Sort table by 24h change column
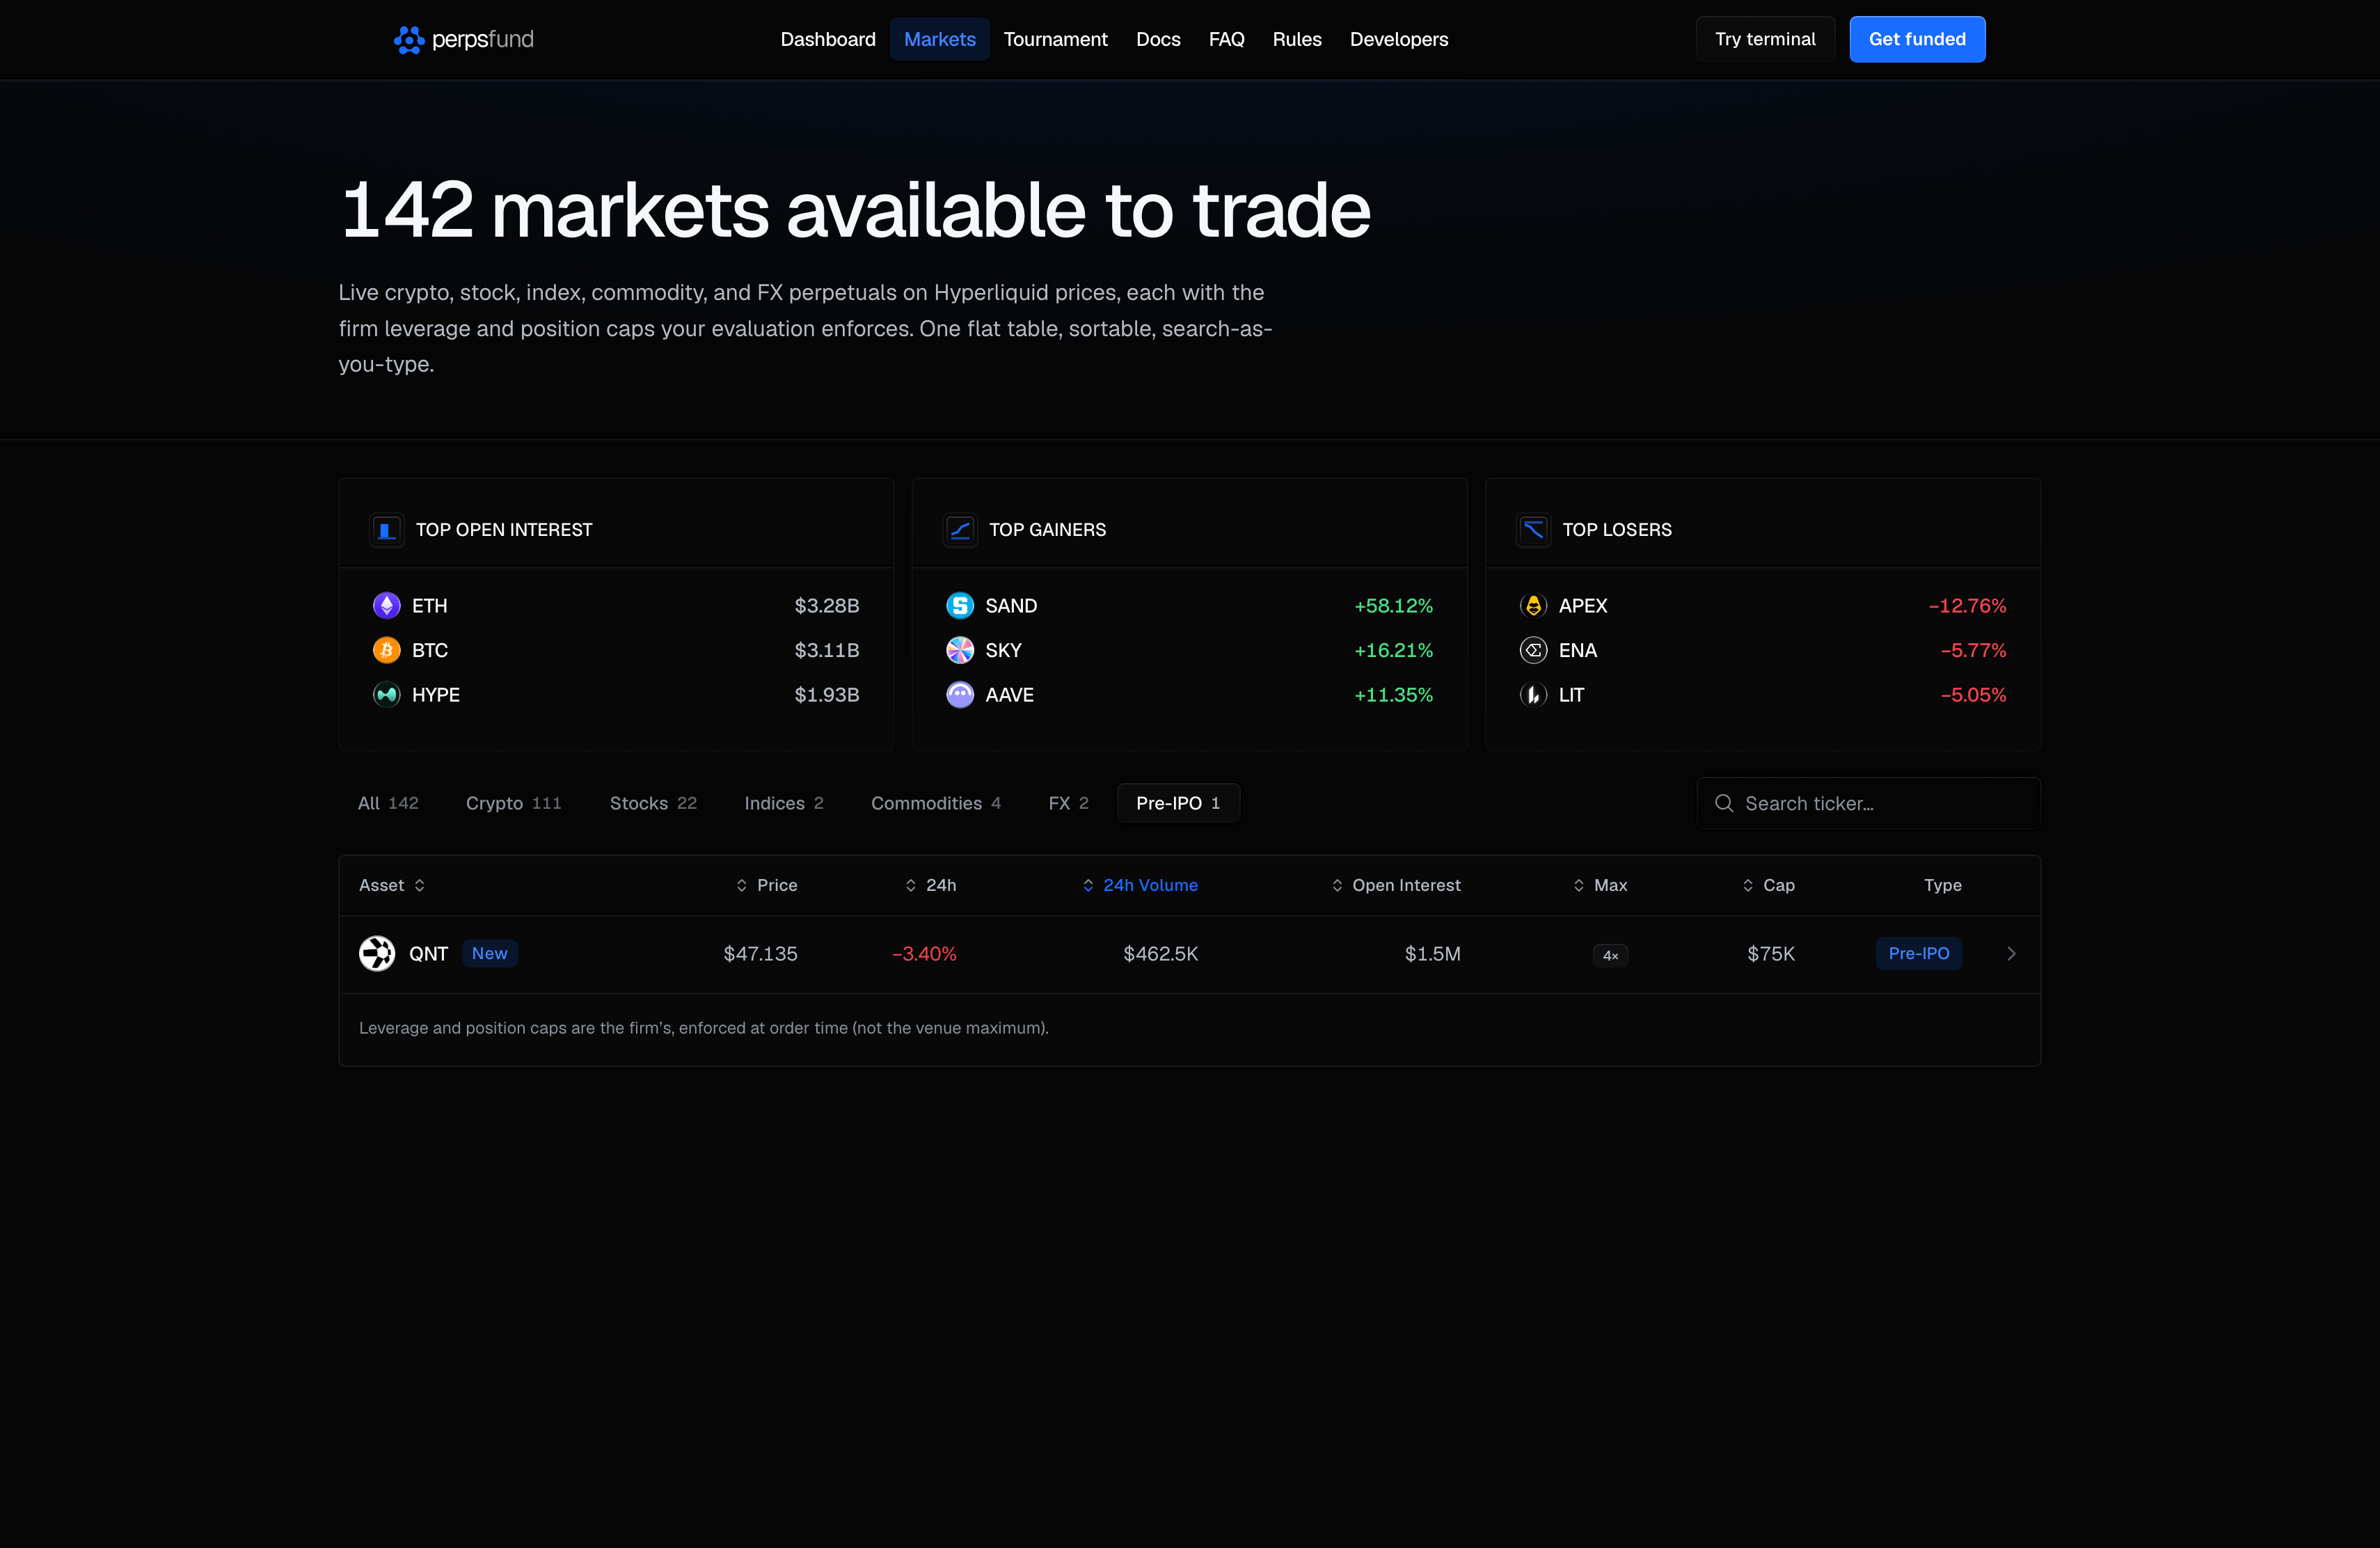The image size is (2380, 1548). 930,885
